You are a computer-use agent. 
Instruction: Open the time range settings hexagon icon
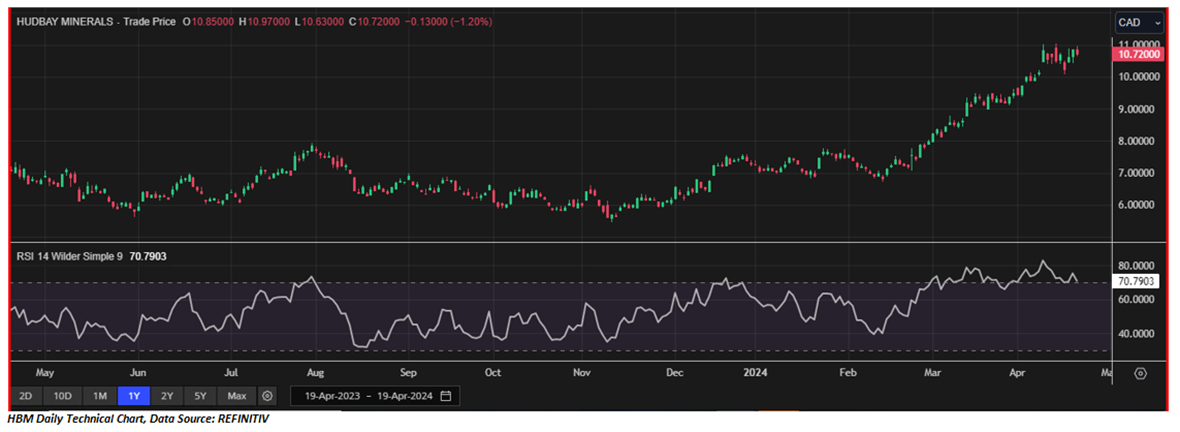point(267,396)
